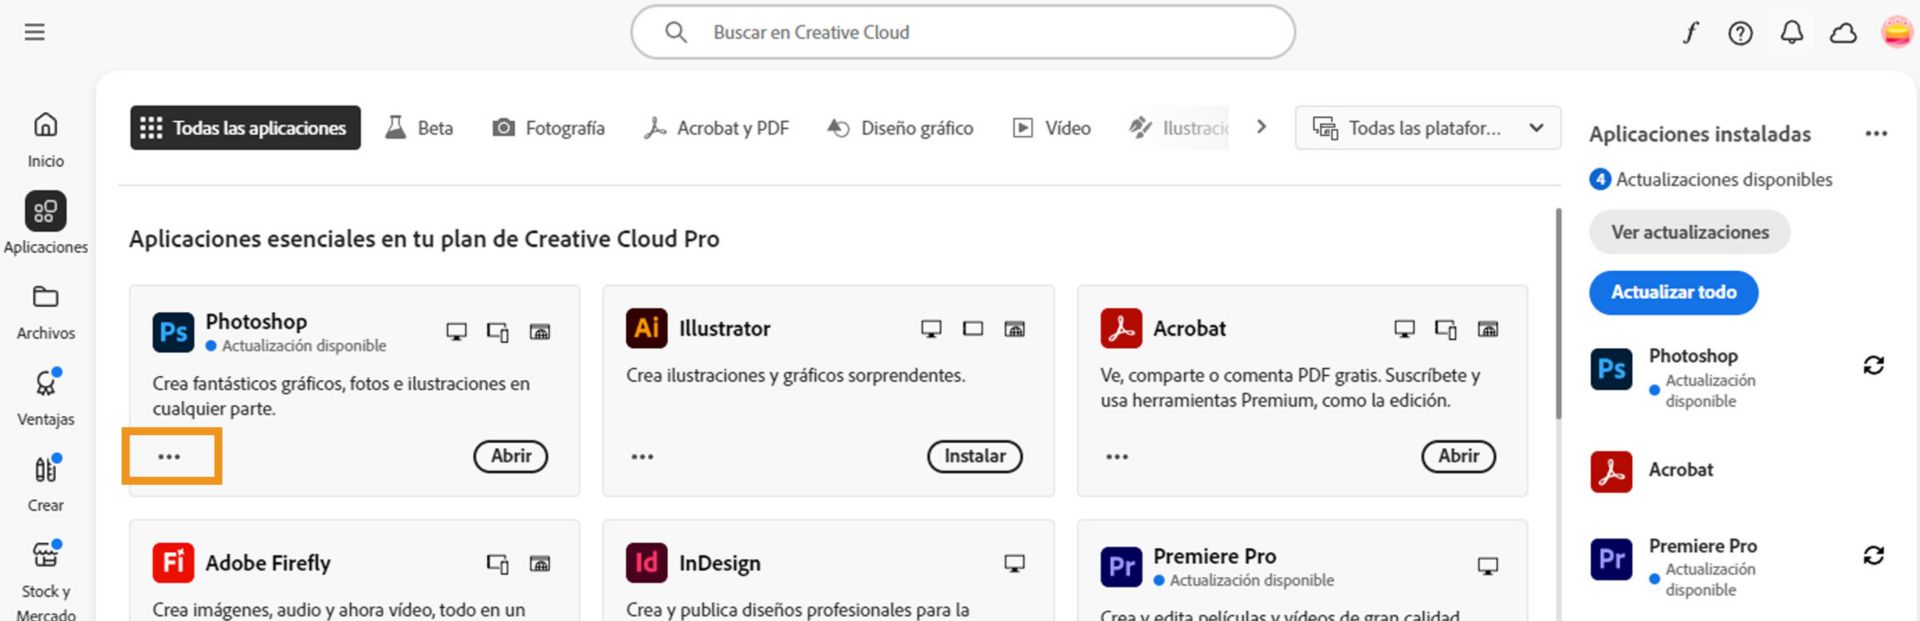Switch to Beta tab
This screenshot has height=621, width=1920.
[x=420, y=128]
